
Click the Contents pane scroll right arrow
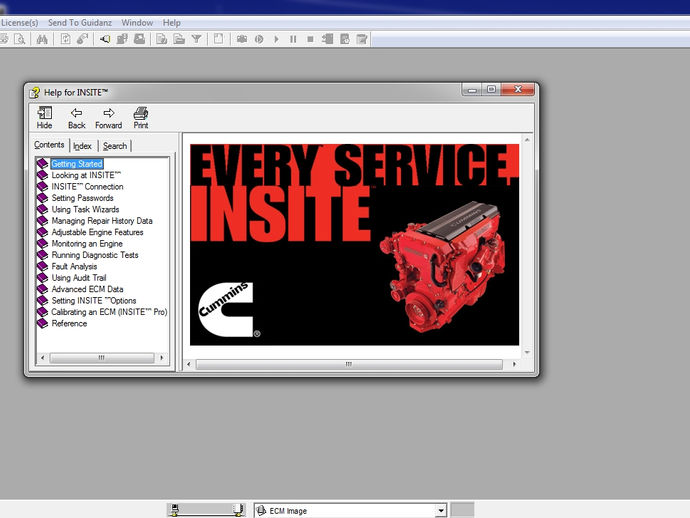(x=161, y=358)
